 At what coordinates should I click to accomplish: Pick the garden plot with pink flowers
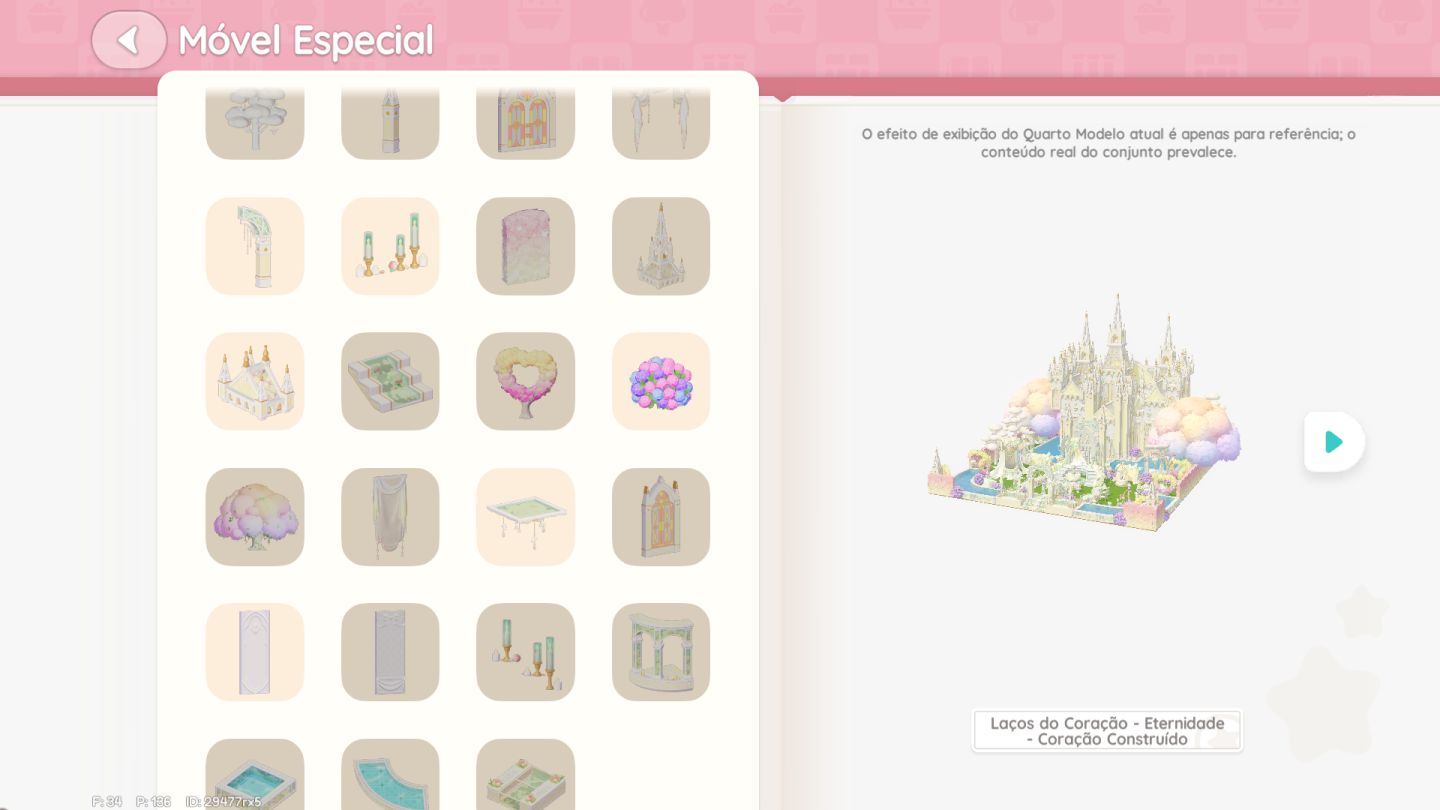tap(526, 775)
